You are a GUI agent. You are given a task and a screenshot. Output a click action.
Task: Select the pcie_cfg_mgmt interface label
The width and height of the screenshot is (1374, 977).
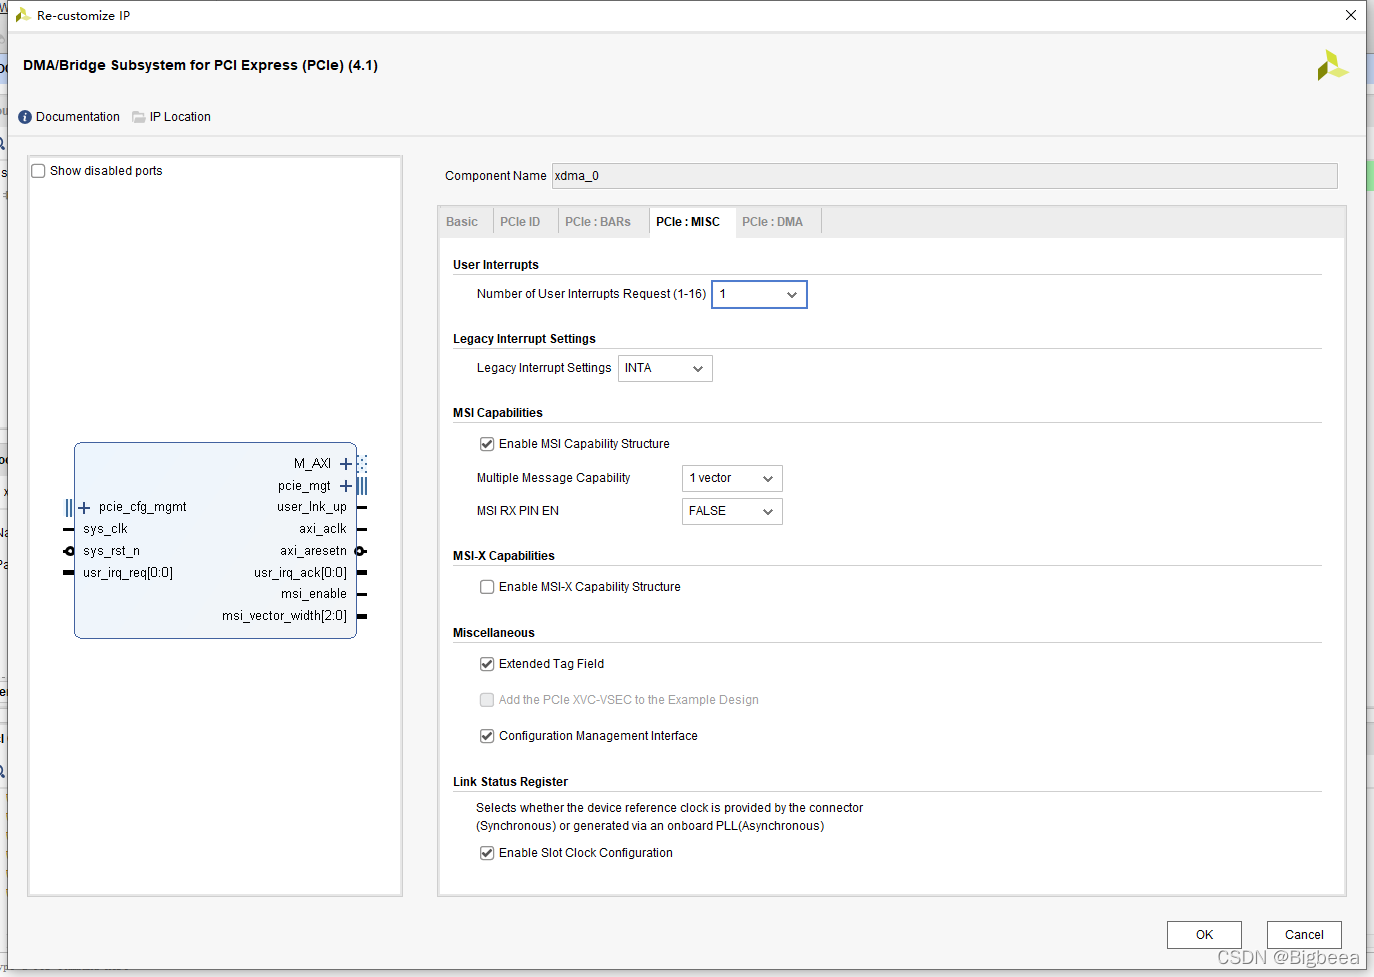(x=143, y=507)
